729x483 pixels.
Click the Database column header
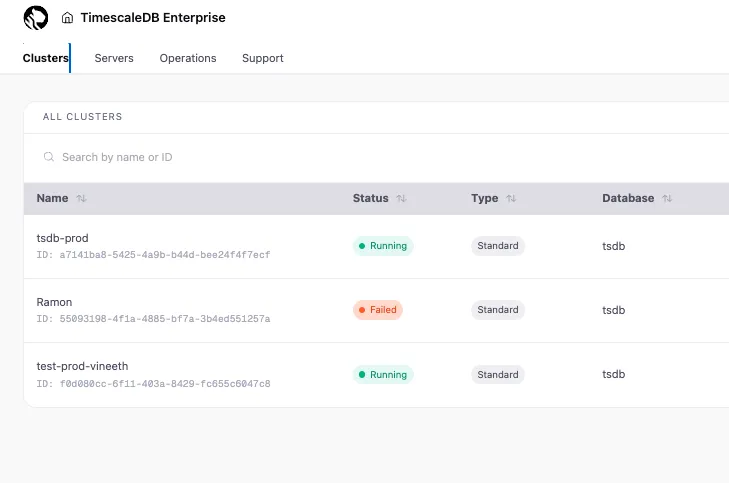point(628,198)
